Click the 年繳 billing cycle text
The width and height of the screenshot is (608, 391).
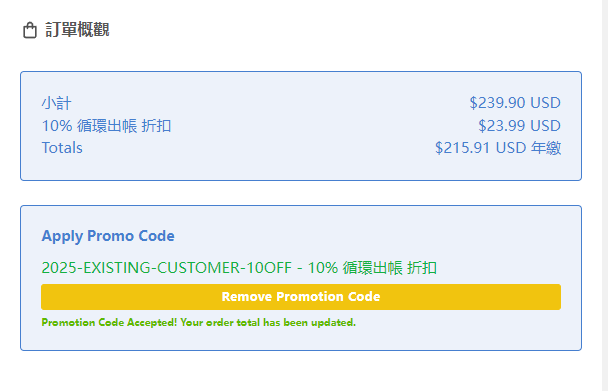[546, 148]
